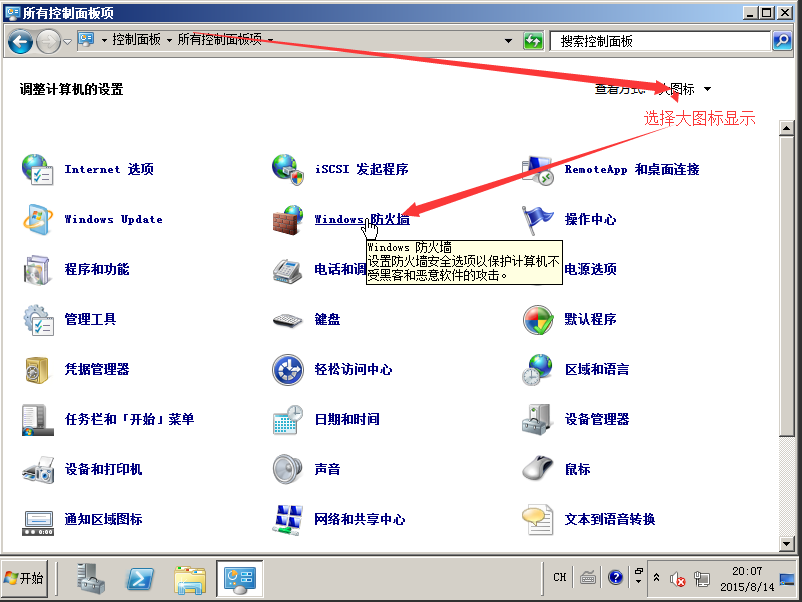Click the 电话和调制解调器 phone icon
802x602 pixels.
(x=288, y=270)
